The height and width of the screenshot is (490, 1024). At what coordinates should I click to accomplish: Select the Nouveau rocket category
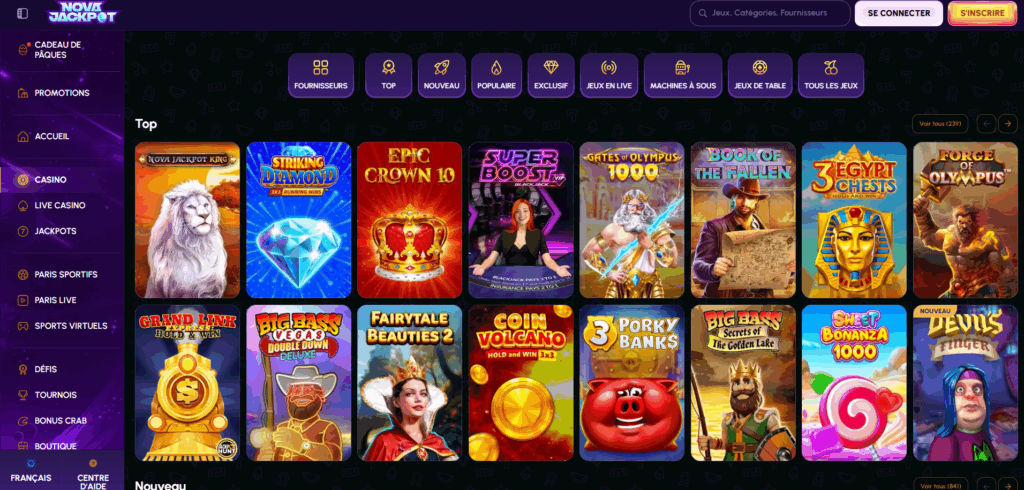pyautogui.click(x=441, y=76)
